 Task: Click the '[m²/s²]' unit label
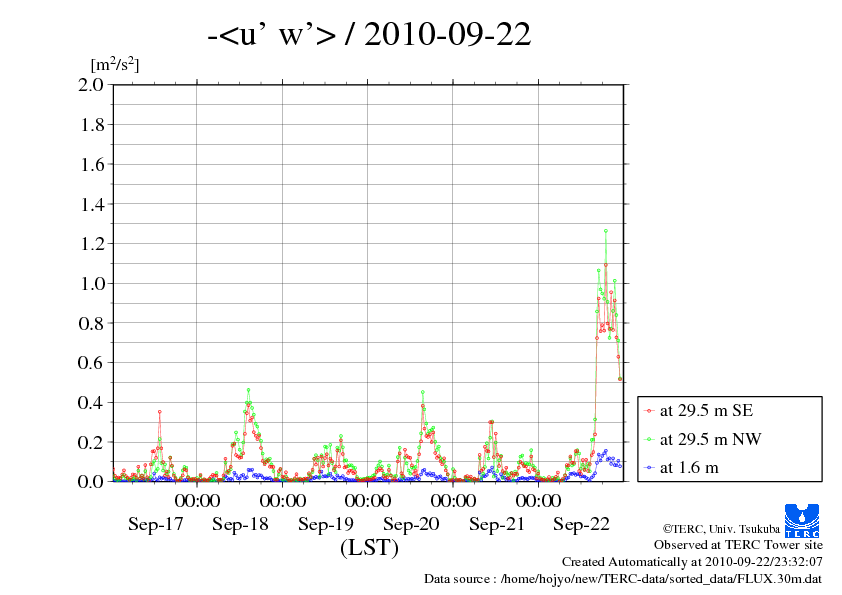click(115, 64)
